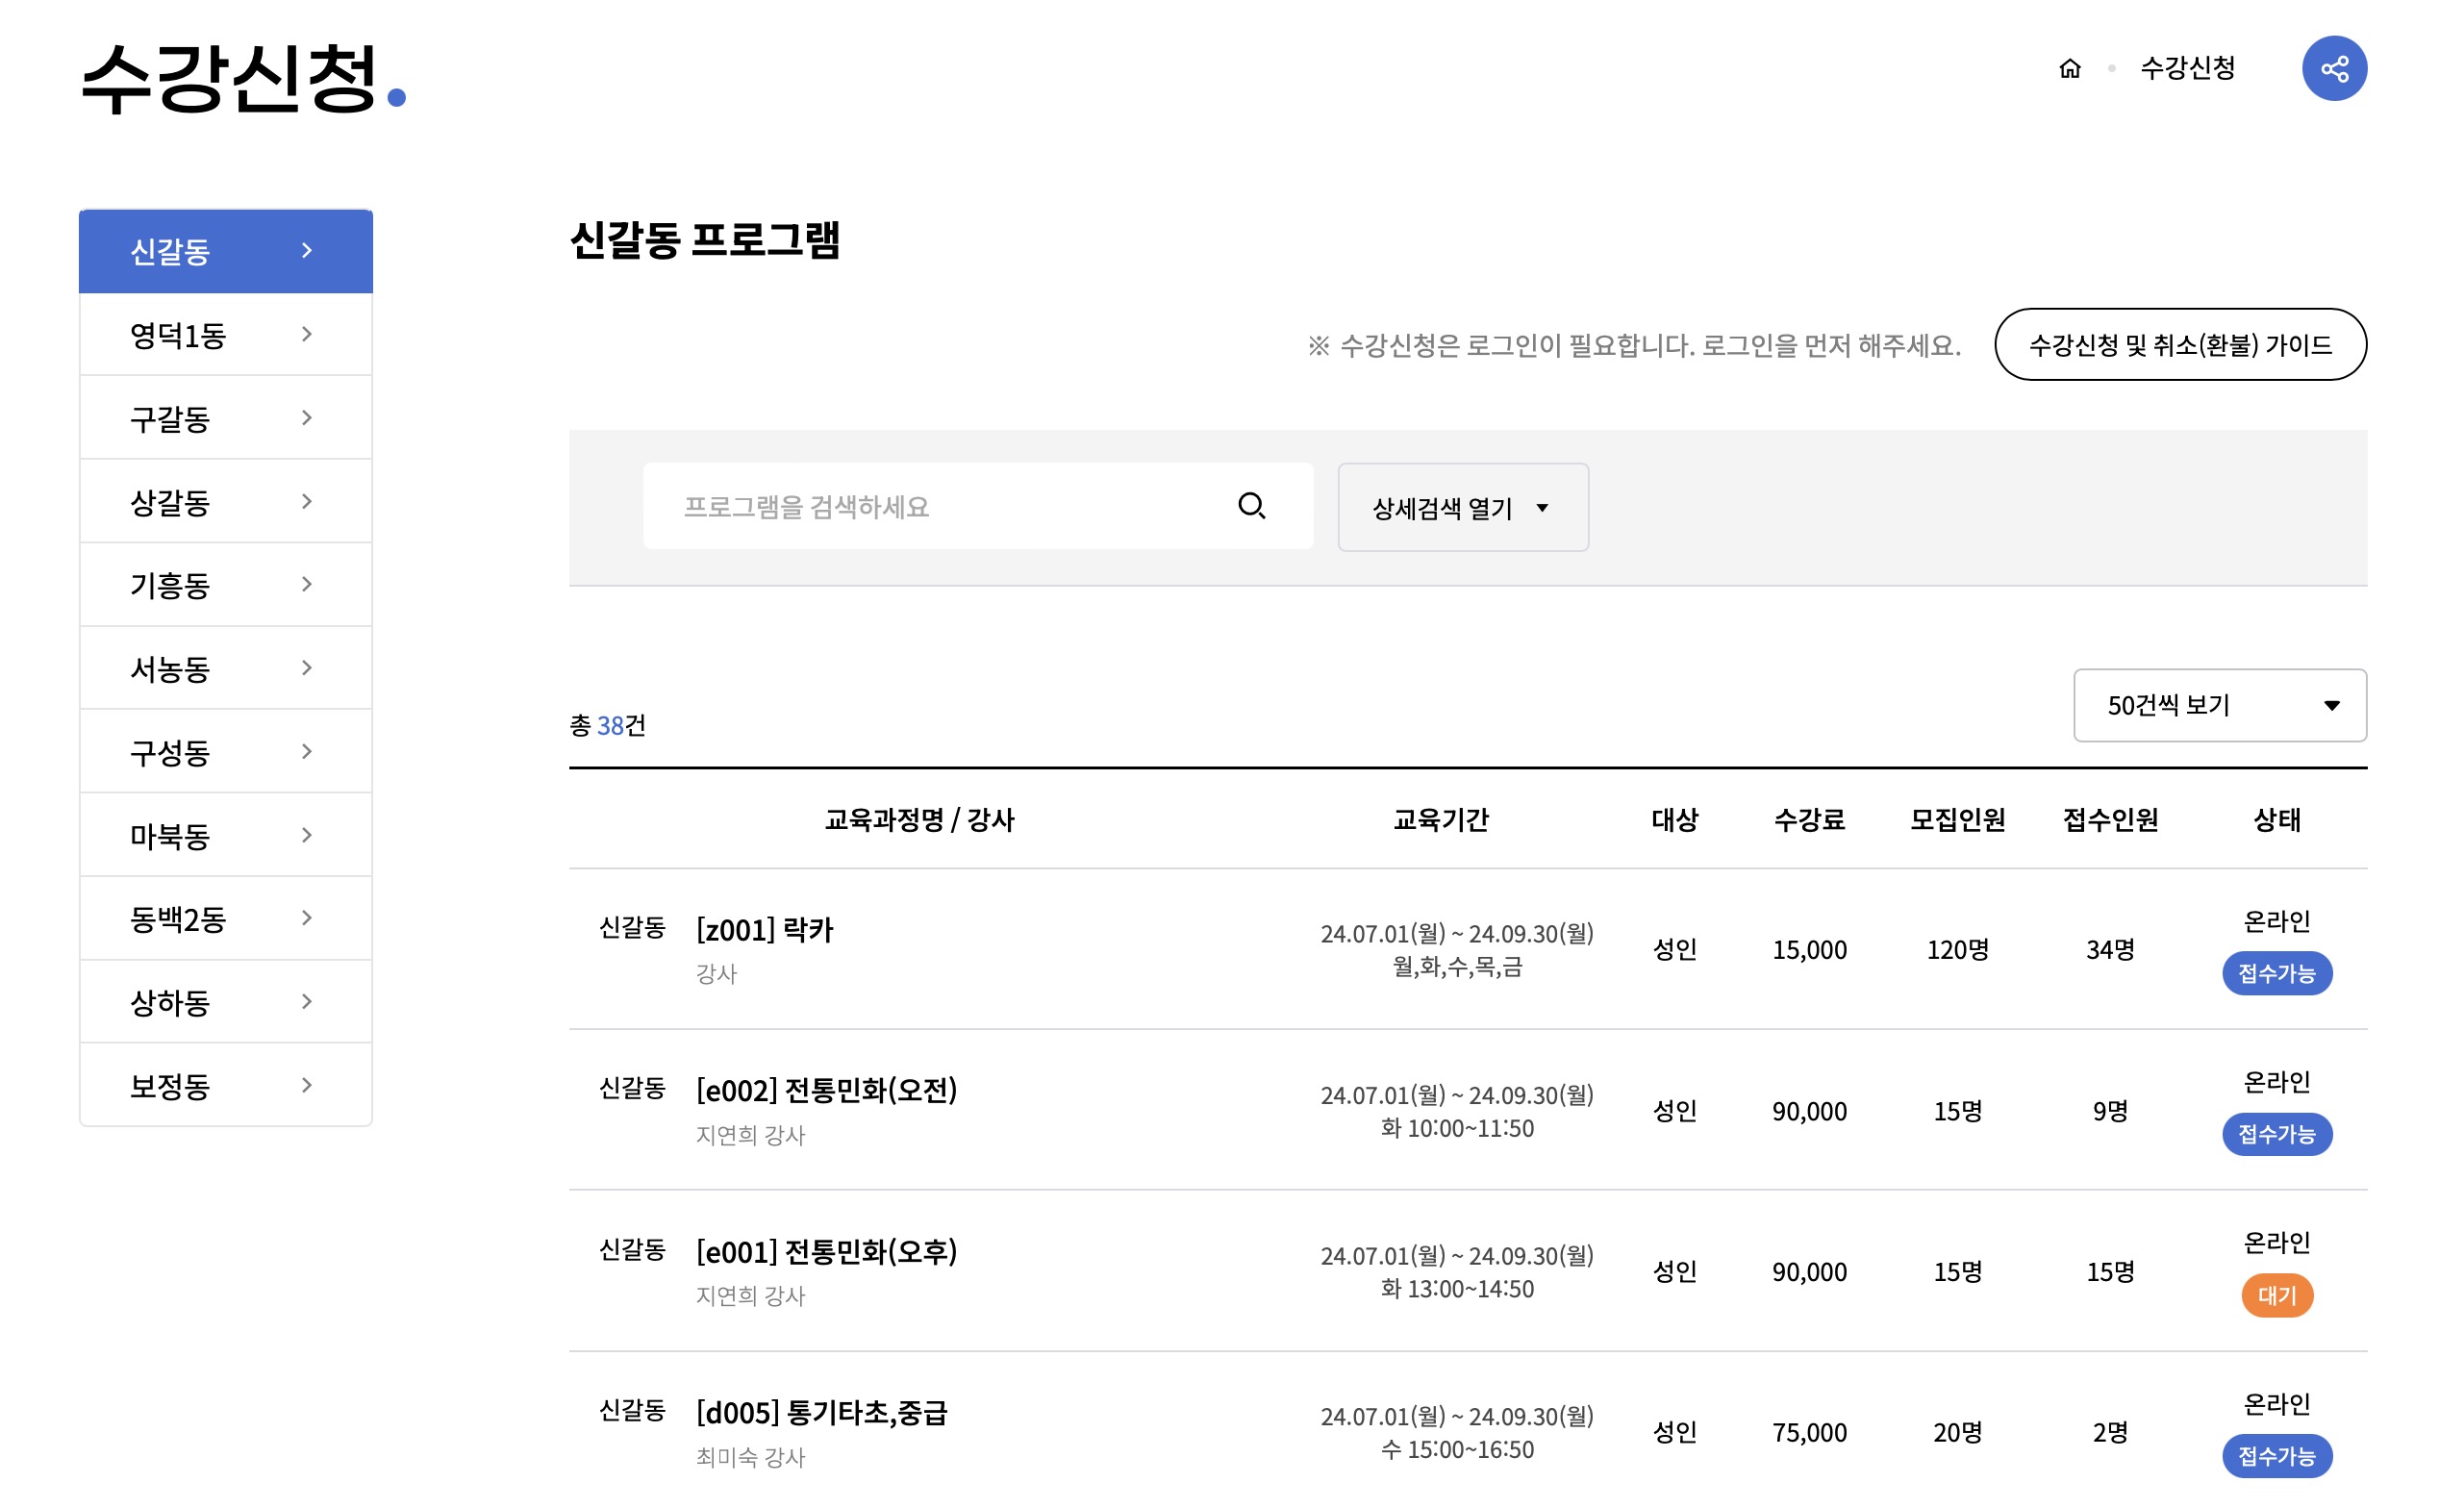The image size is (2464, 1508).
Task: Expand the 상세검색 열기 dropdown
Action: tap(1462, 508)
